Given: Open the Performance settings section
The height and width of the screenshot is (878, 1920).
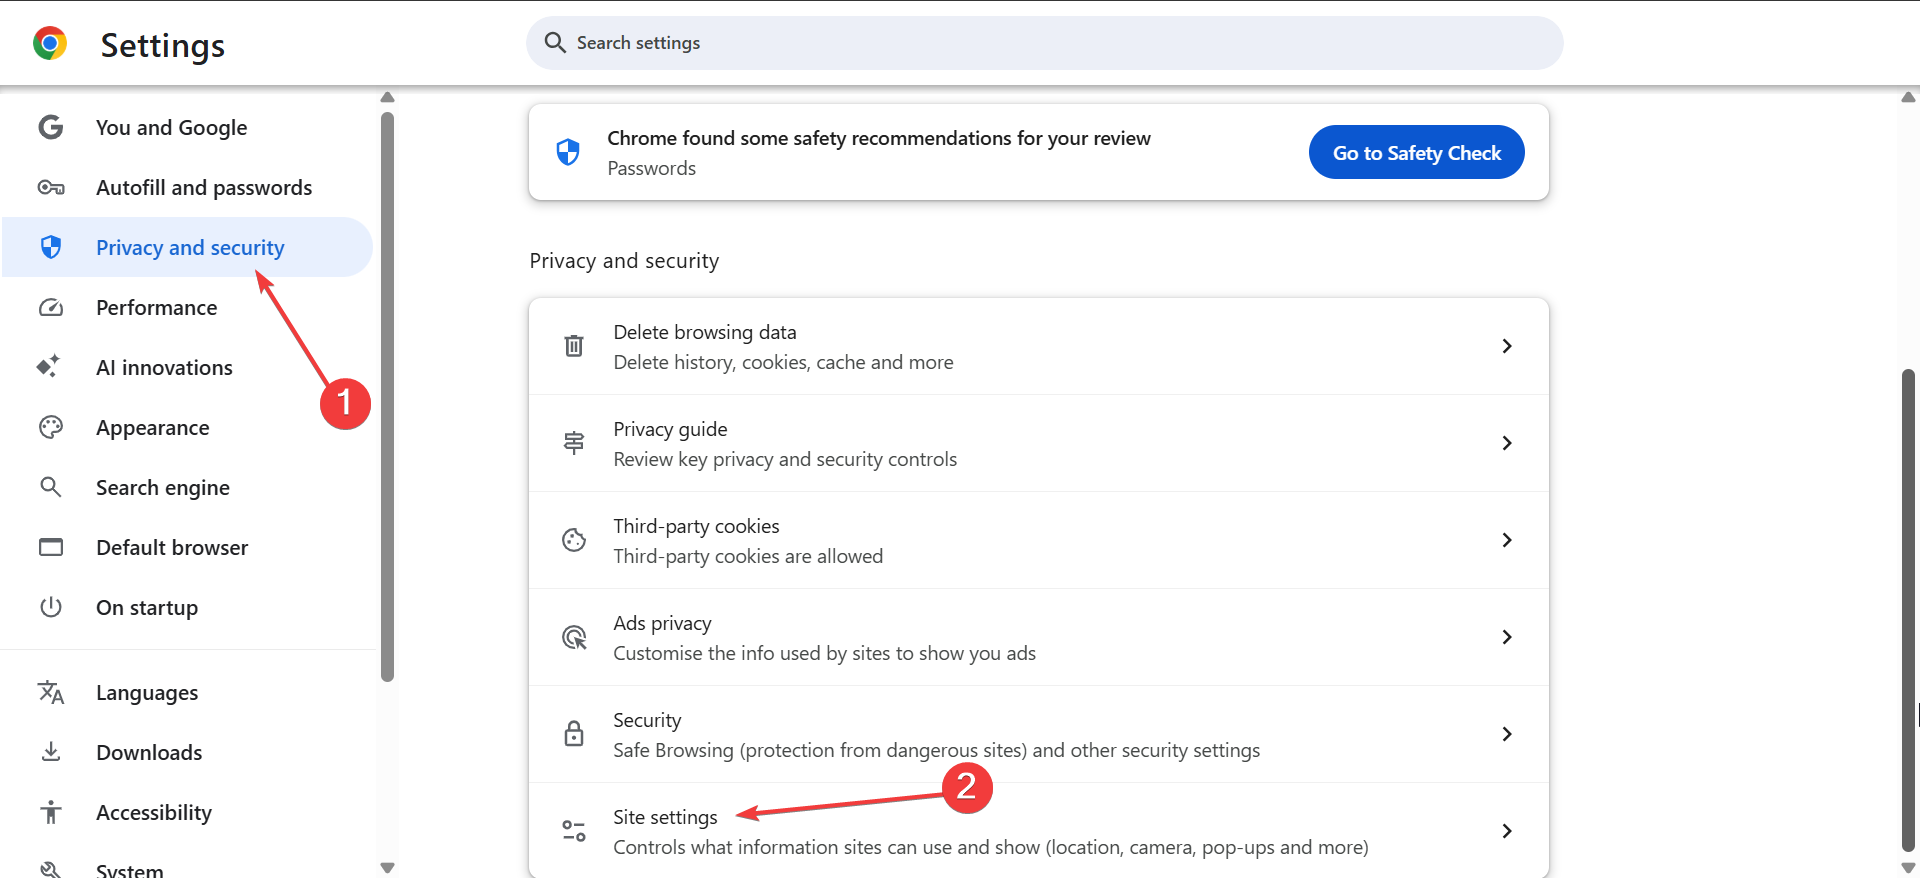Looking at the screenshot, I should point(156,308).
